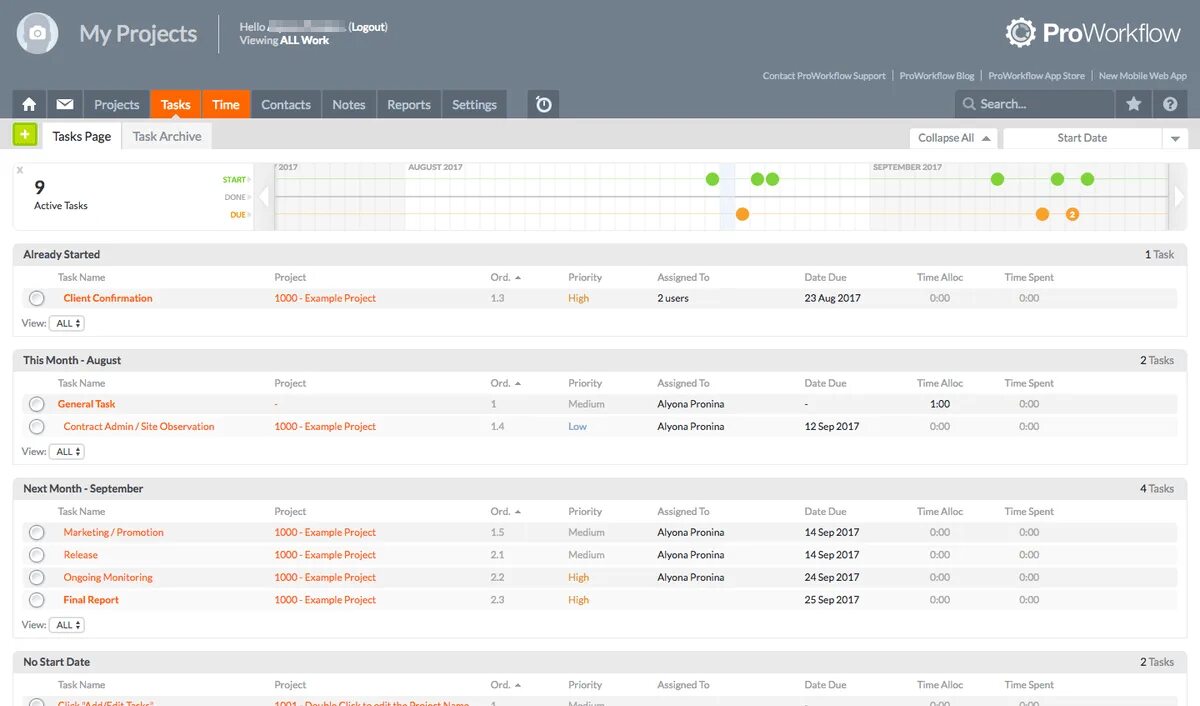Open View ALL dropdown under Next Month - September
Viewport: 1200px width, 706px height.
point(67,625)
